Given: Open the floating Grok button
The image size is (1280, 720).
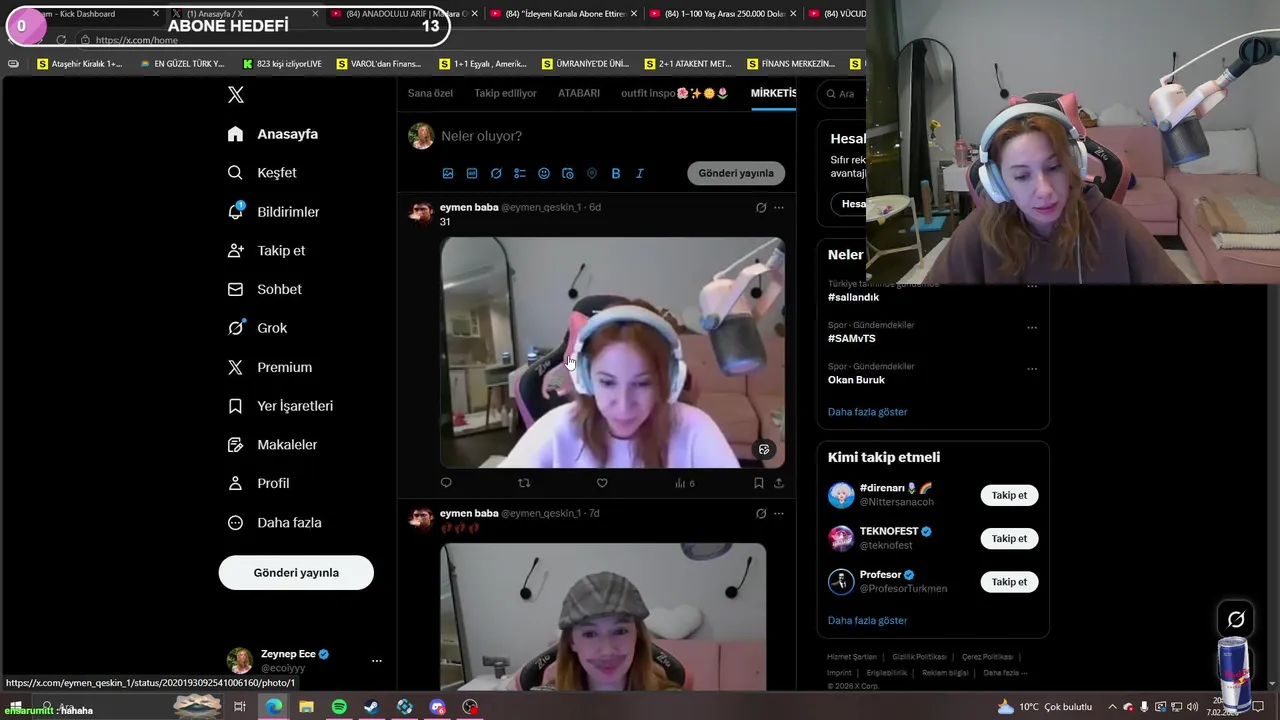Looking at the screenshot, I should tap(1236, 619).
